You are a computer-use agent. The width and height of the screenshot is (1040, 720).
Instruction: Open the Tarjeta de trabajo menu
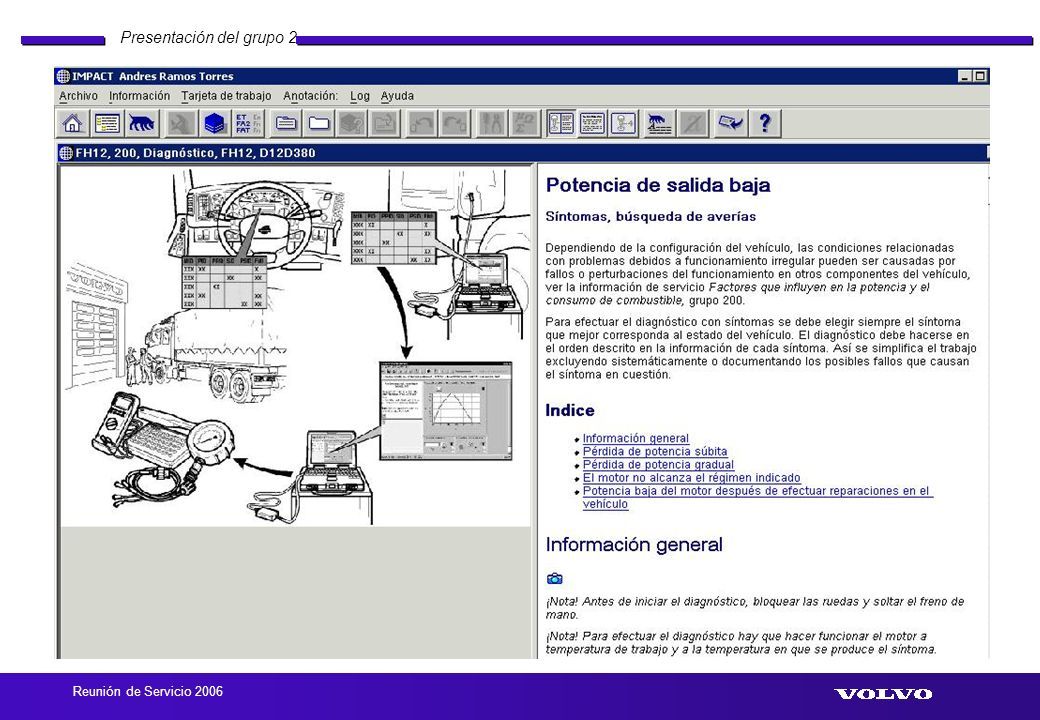(226, 96)
